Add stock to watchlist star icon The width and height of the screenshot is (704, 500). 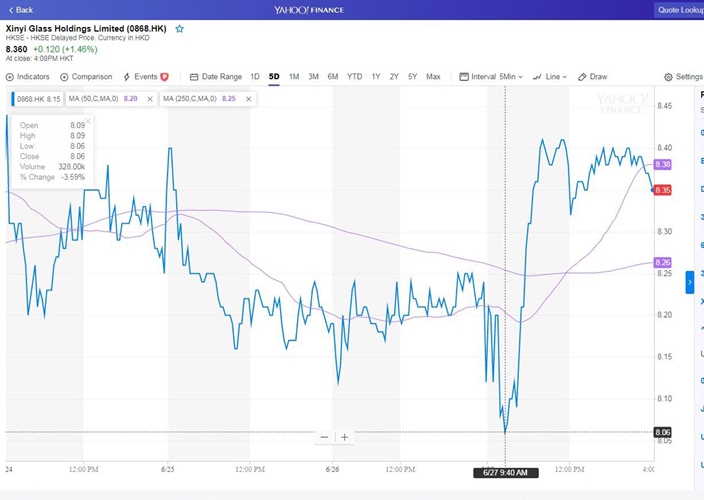(x=180, y=29)
